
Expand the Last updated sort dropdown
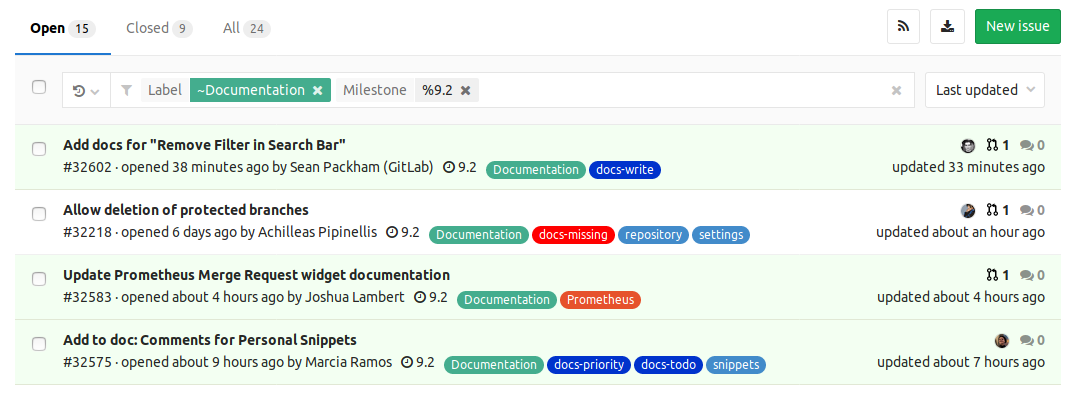pos(985,90)
